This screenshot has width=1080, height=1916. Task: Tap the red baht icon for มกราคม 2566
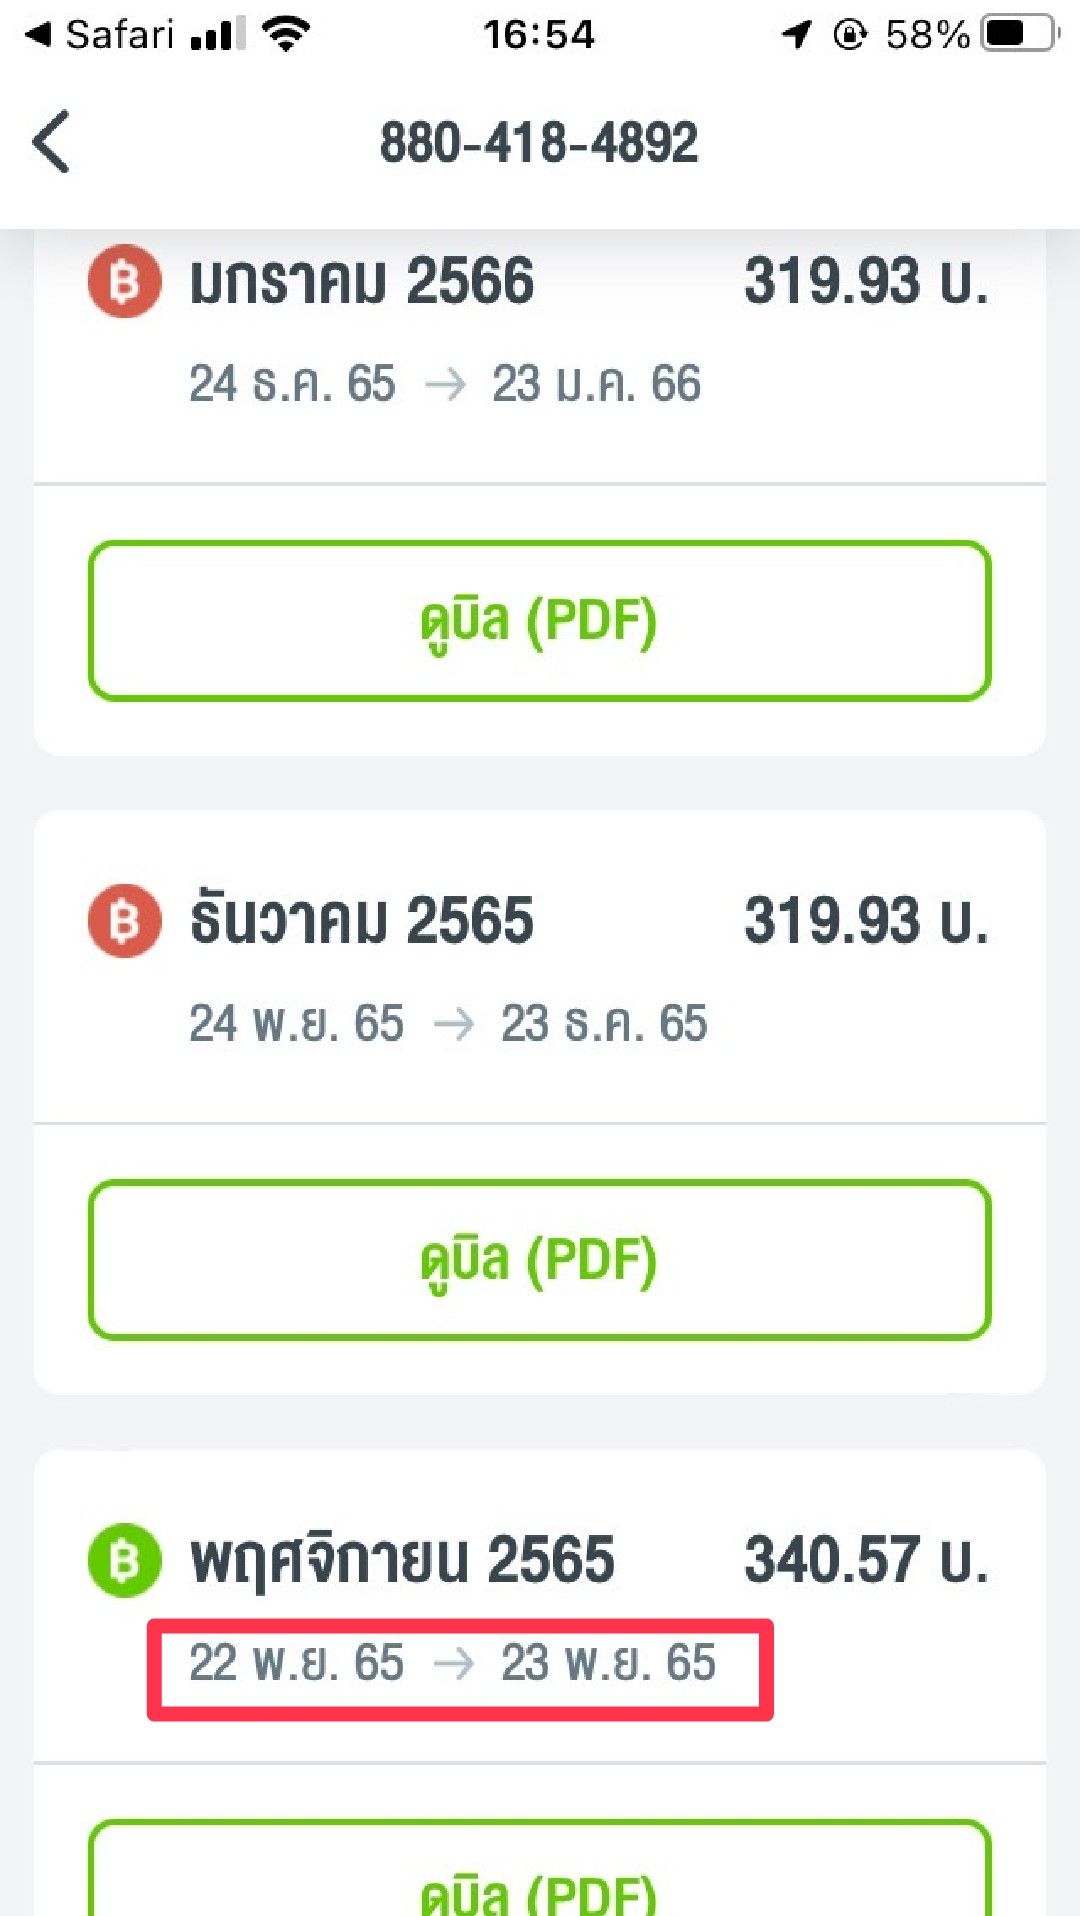pyautogui.click(x=124, y=281)
